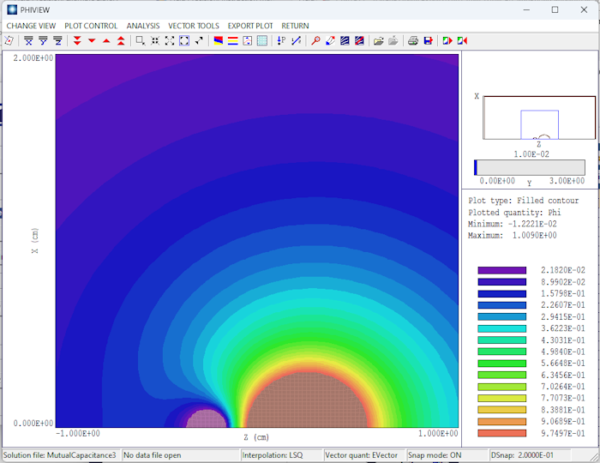Click the red magnifier probe icon
Viewport: 600px width, 463px height.
click(315, 41)
